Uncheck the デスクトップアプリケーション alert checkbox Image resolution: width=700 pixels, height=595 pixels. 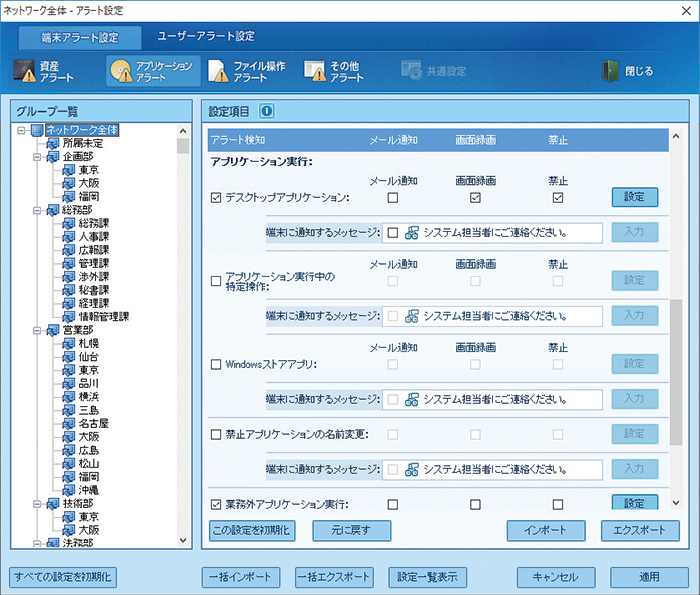pos(216,198)
